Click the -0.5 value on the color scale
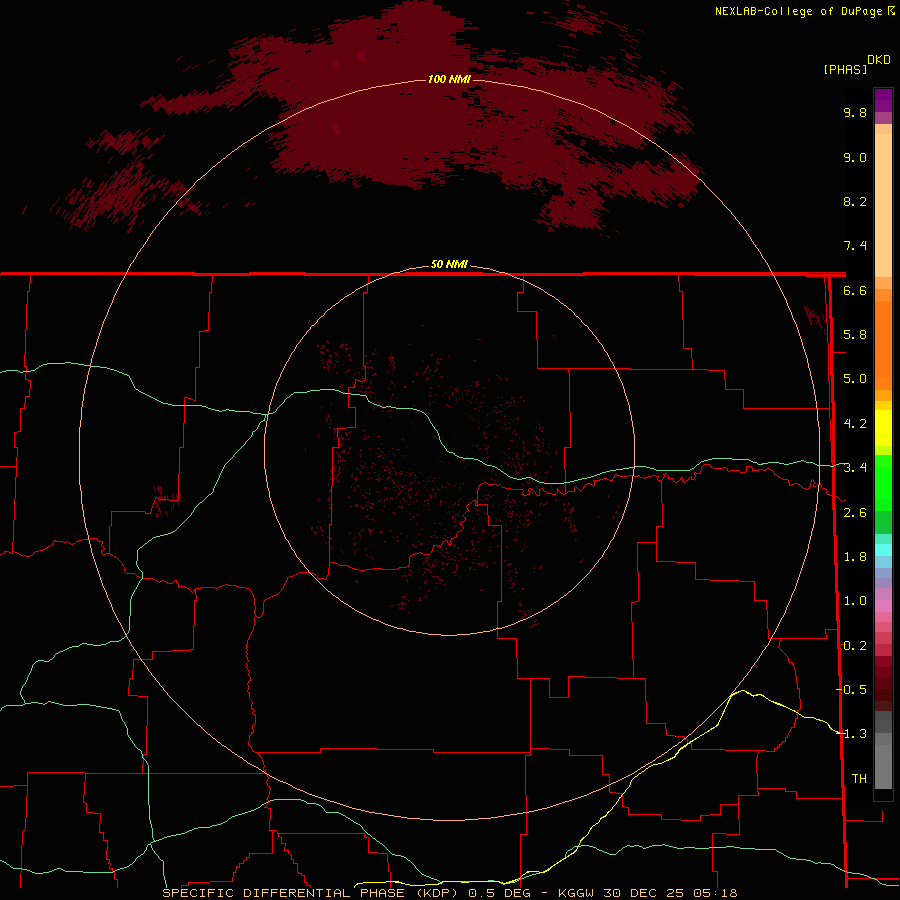Image resolution: width=900 pixels, height=900 pixels. coord(851,690)
